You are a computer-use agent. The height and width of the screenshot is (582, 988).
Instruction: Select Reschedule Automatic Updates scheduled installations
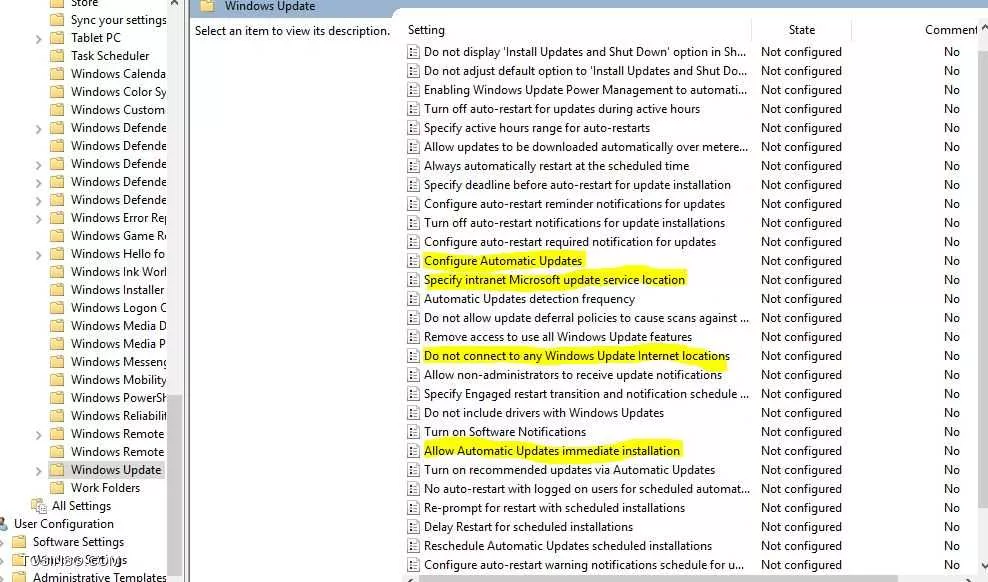pos(568,545)
